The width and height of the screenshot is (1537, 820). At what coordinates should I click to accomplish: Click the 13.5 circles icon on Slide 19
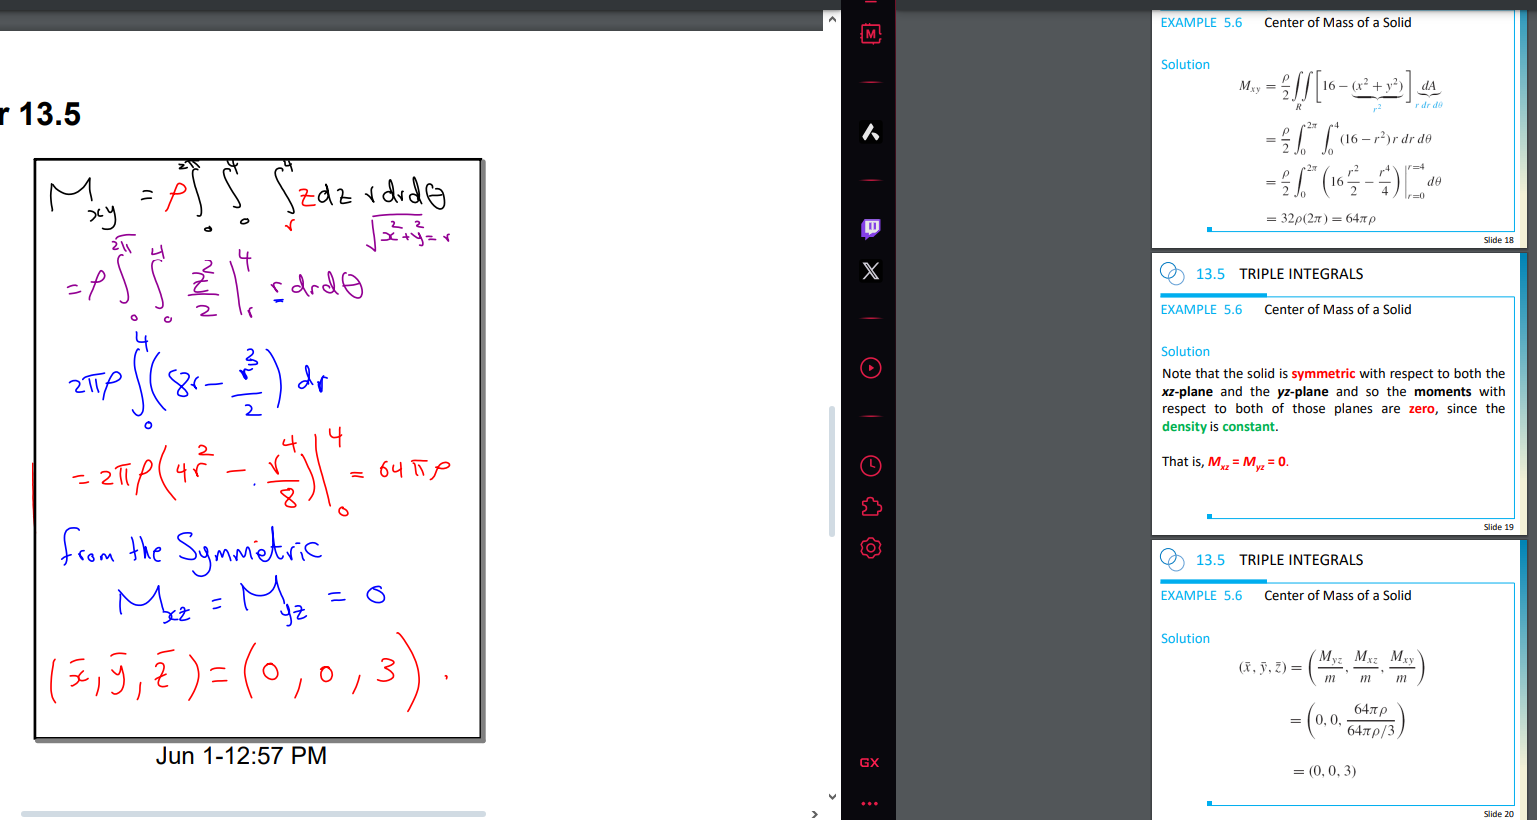1172,273
